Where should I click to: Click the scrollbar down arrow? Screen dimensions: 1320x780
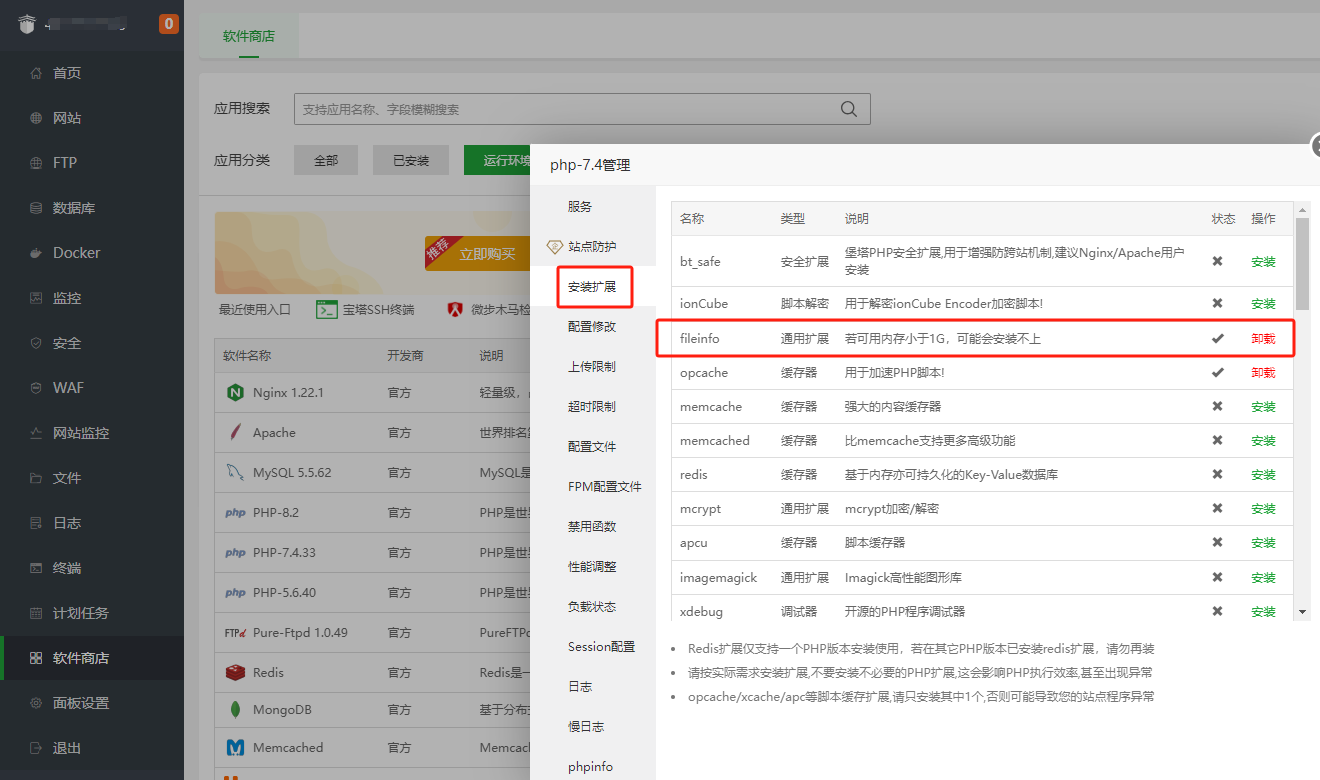(x=1302, y=611)
